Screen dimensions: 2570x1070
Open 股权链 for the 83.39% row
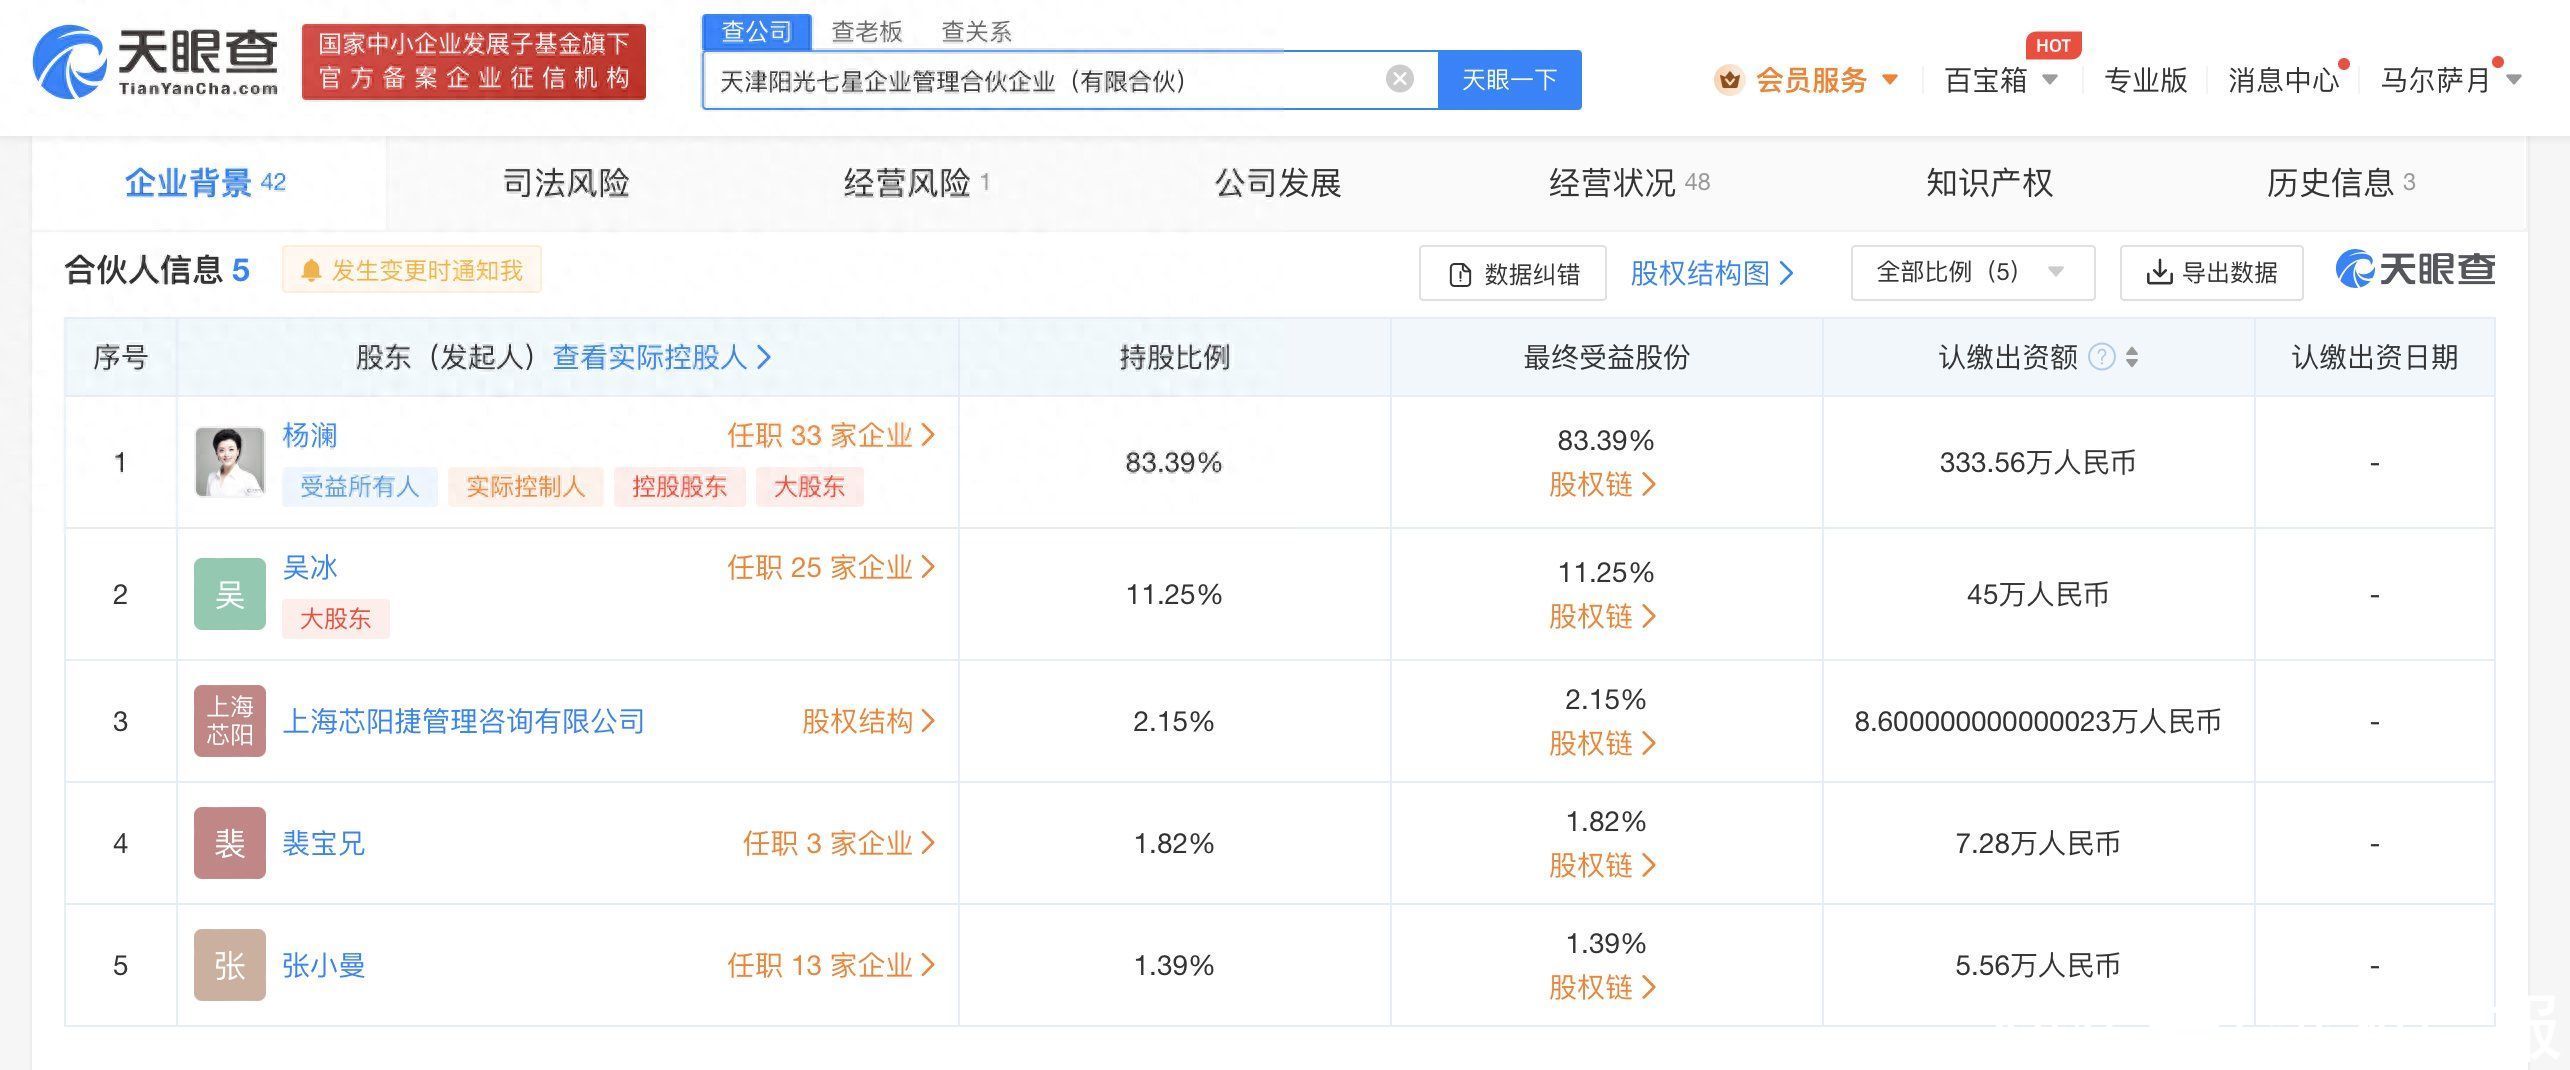click(1603, 485)
